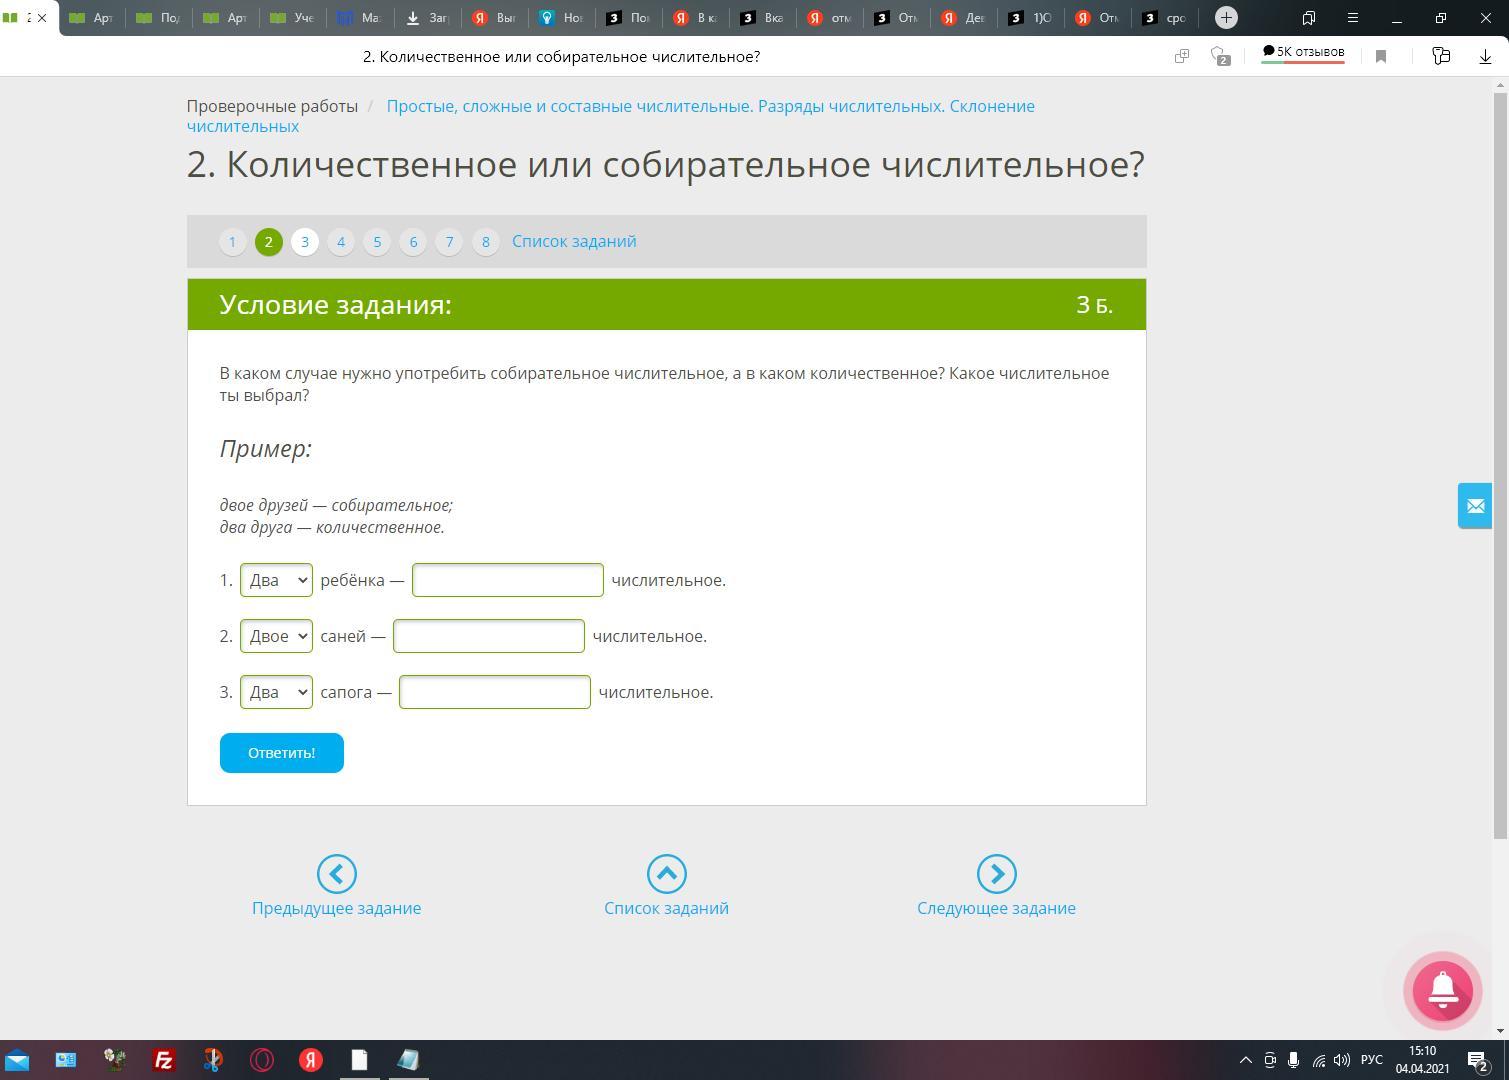Switch the РУС input language indicator

(x=1372, y=1060)
